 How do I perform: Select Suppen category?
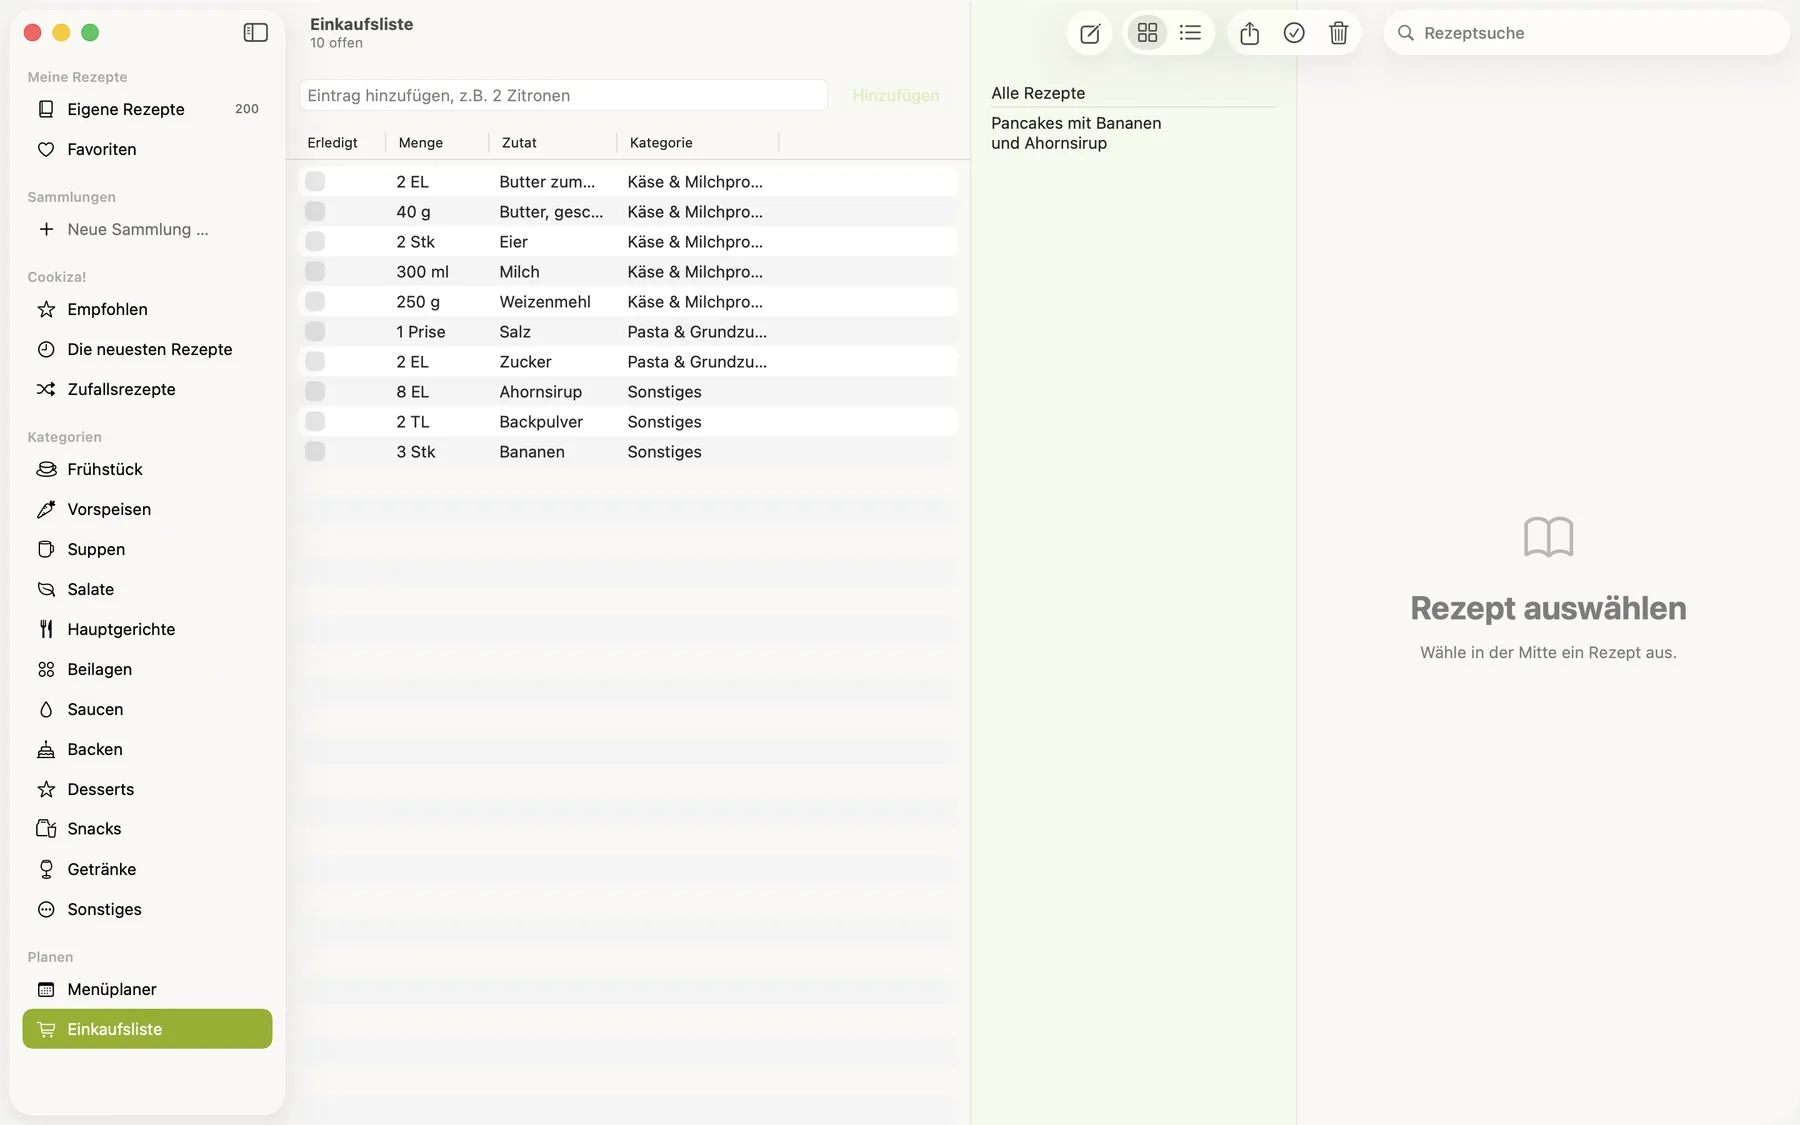(x=147, y=549)
